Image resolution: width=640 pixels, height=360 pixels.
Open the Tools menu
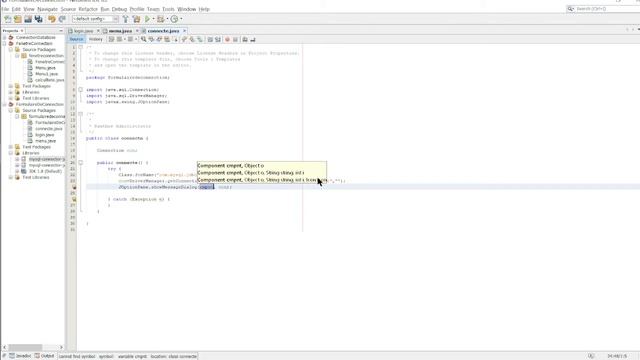pos(168,9)
